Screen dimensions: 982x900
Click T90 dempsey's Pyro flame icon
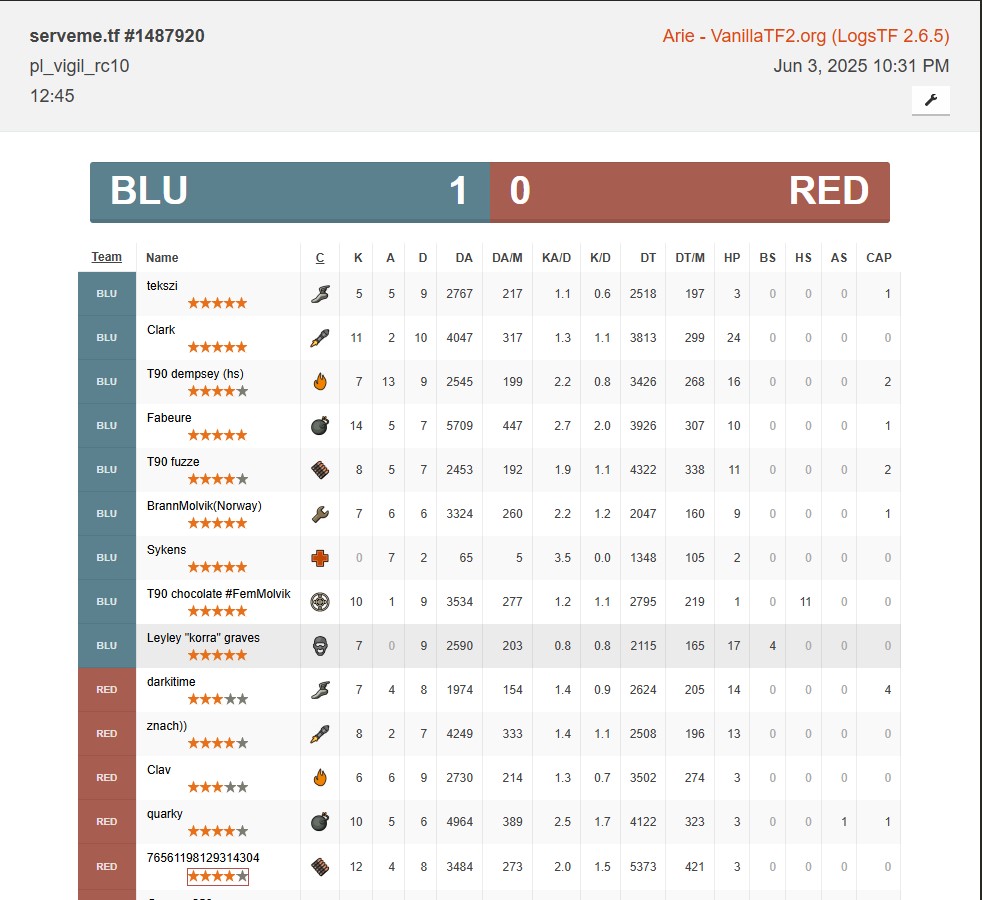(x=320, y=382)
